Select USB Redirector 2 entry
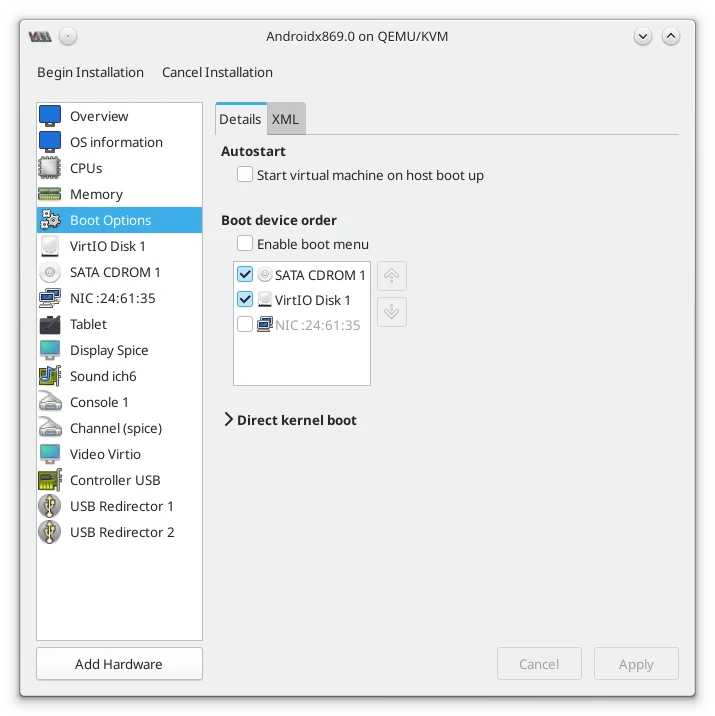The height and width of the screenshot is (716, 715). (119, 532)
